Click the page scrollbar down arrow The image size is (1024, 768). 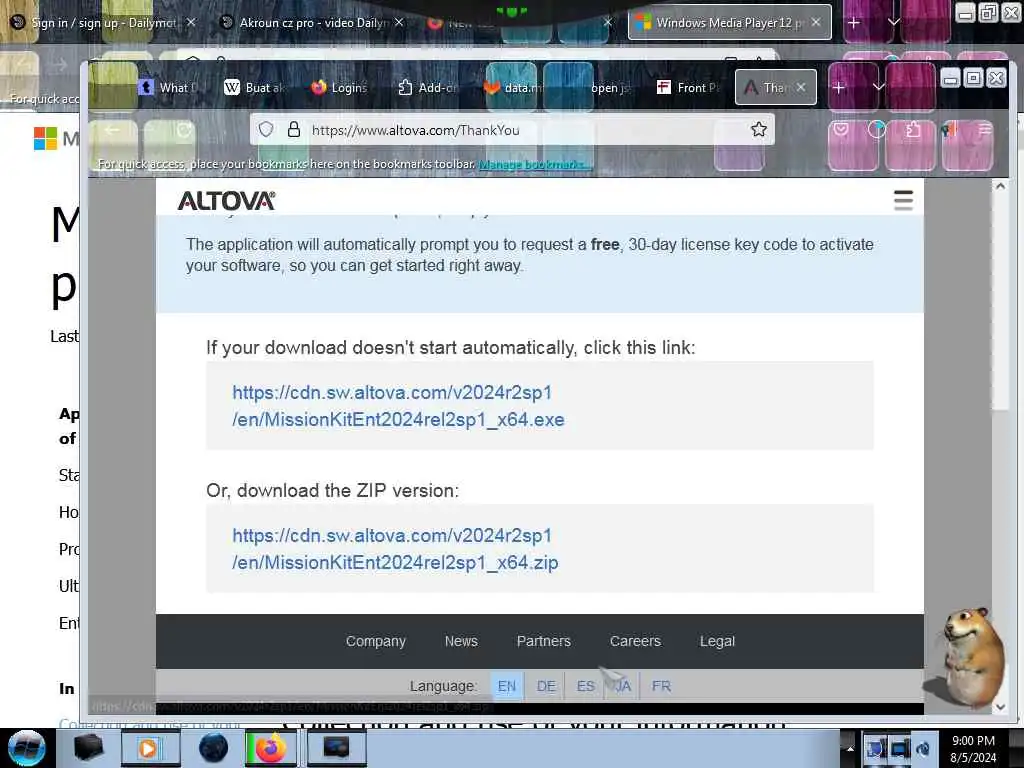click(1000, 707)
